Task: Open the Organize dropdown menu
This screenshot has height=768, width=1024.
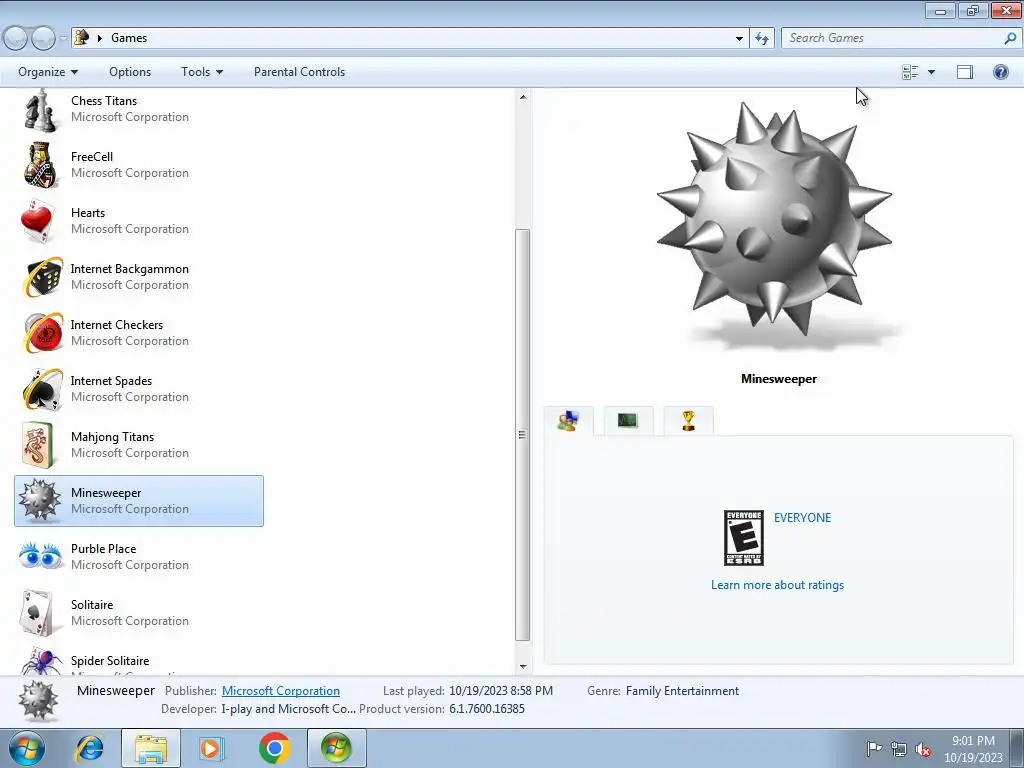Action: [48, 72]
